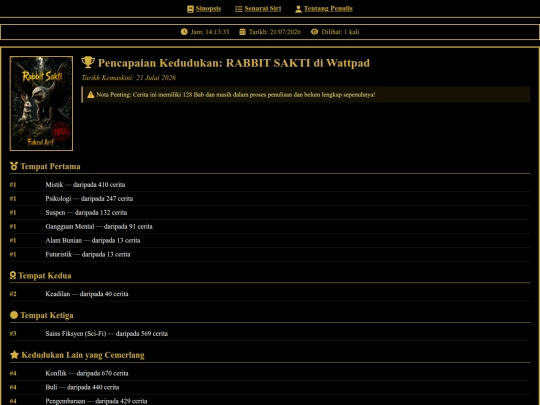Click the Nota Penting notice text
Viewport: 540px width, 405px height.
pos(236,94)
